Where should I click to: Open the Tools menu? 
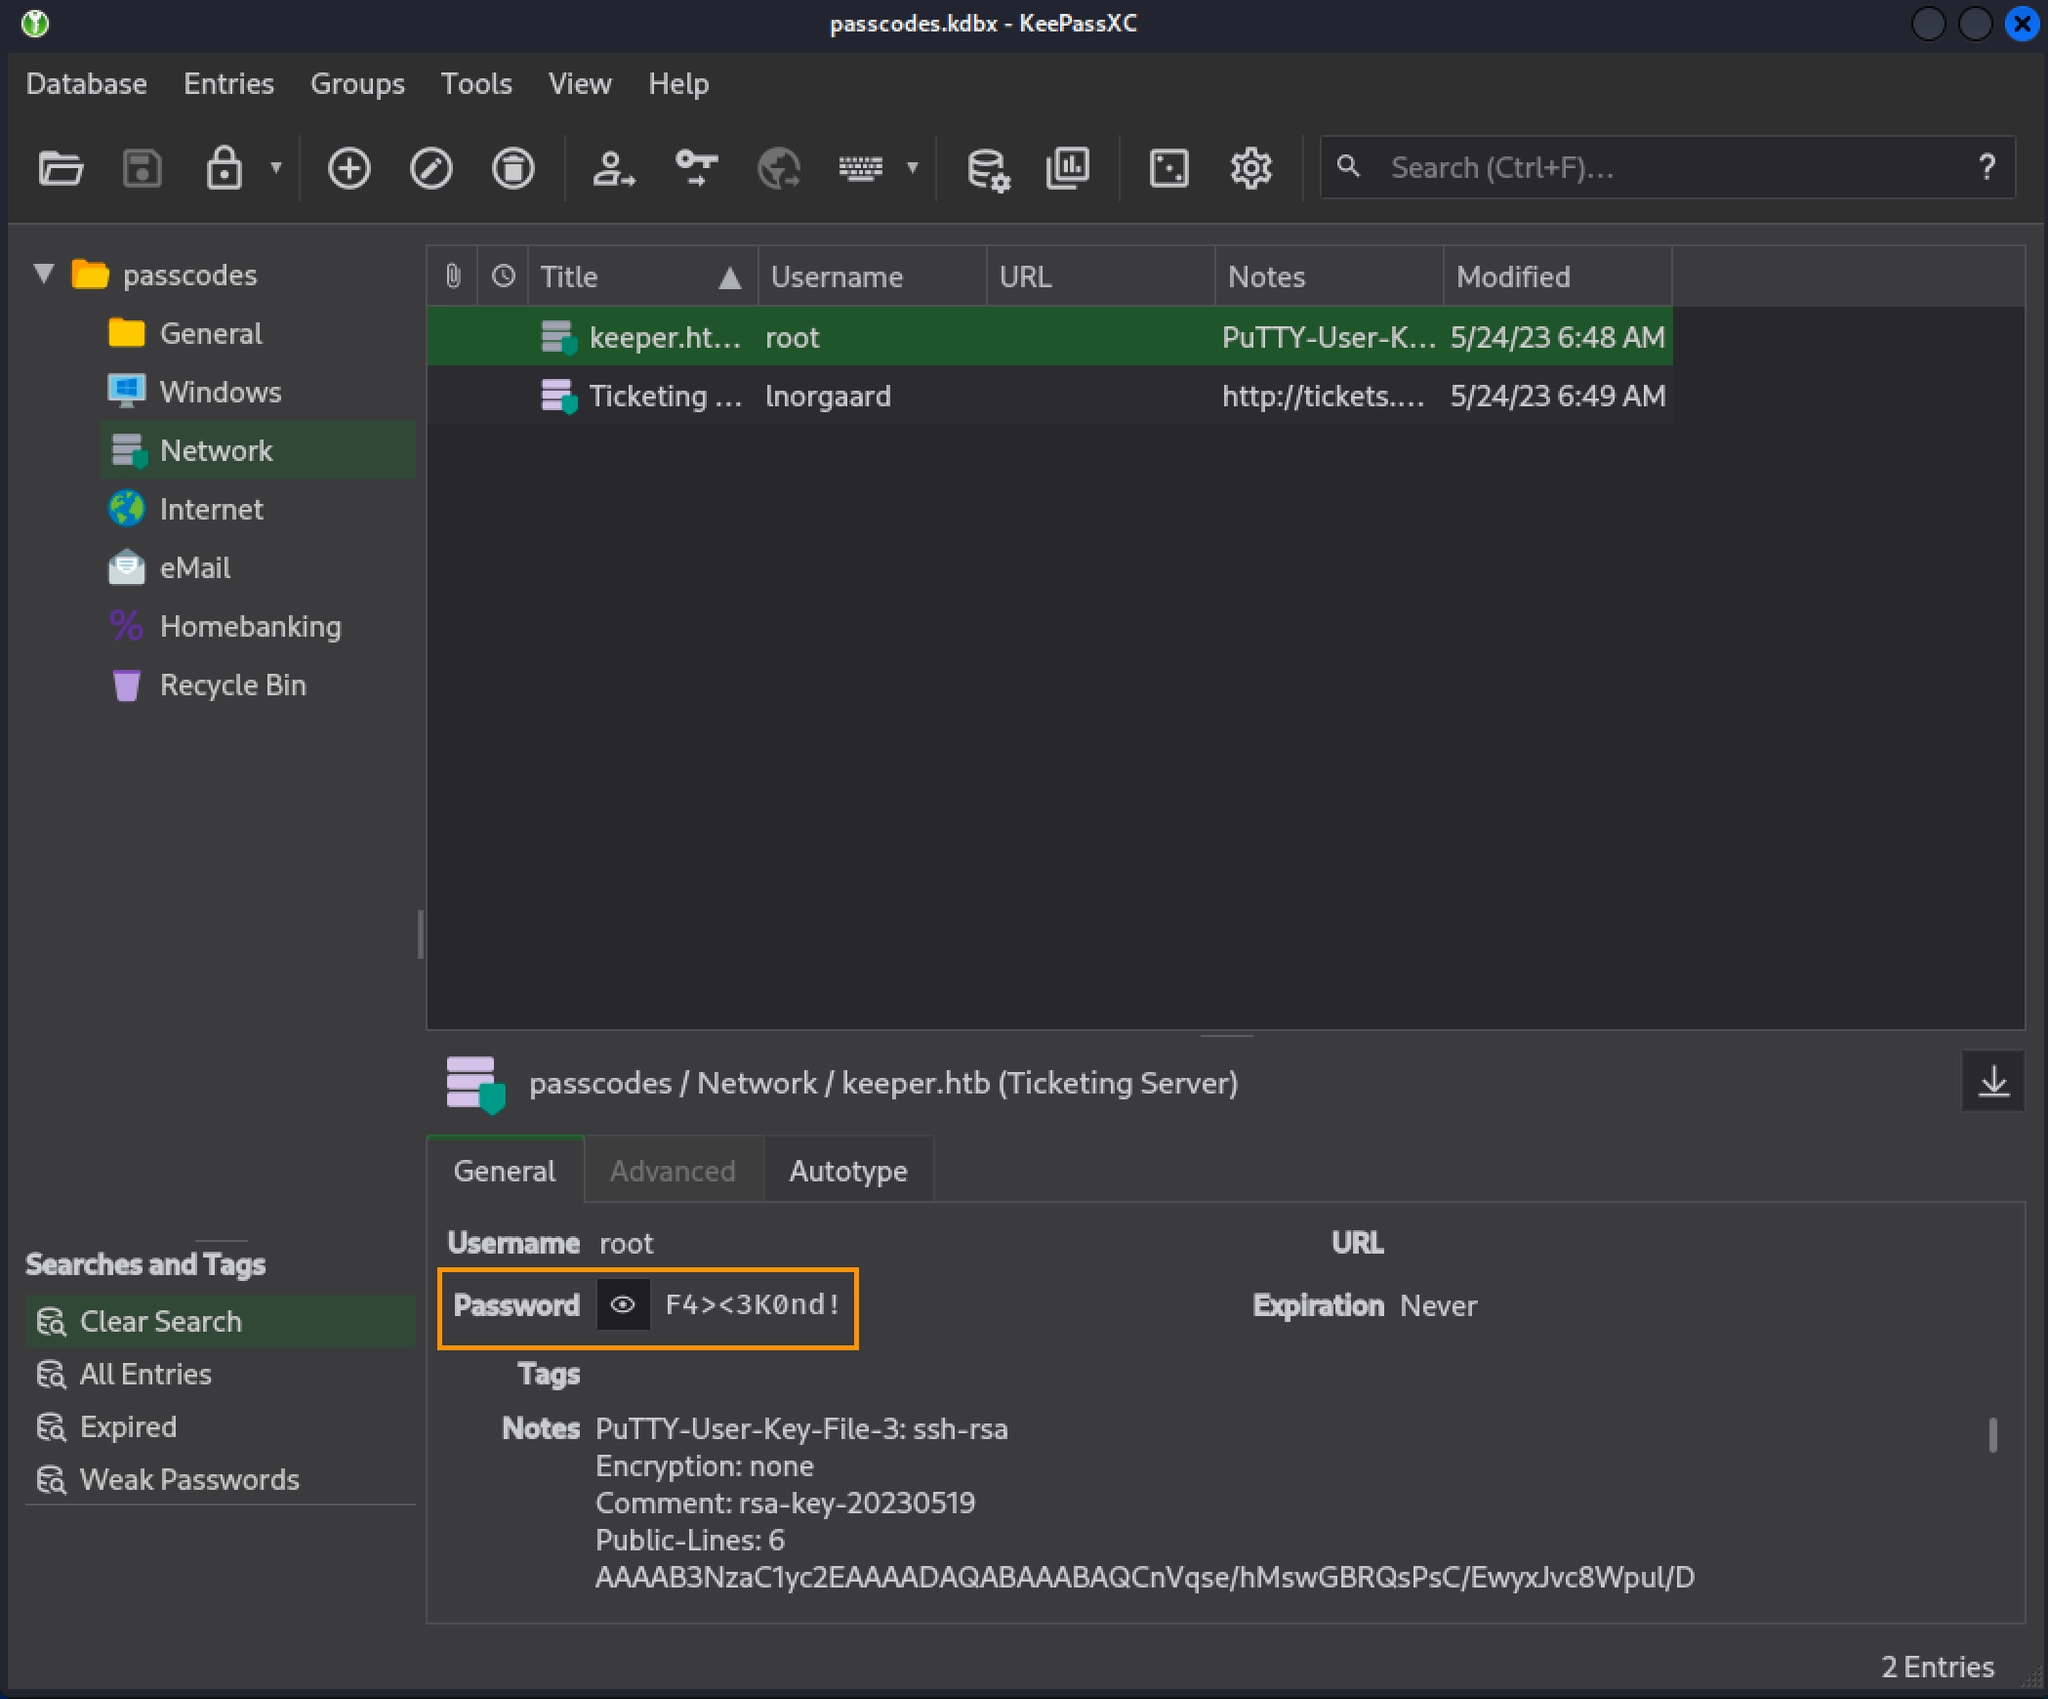point(476,84)
